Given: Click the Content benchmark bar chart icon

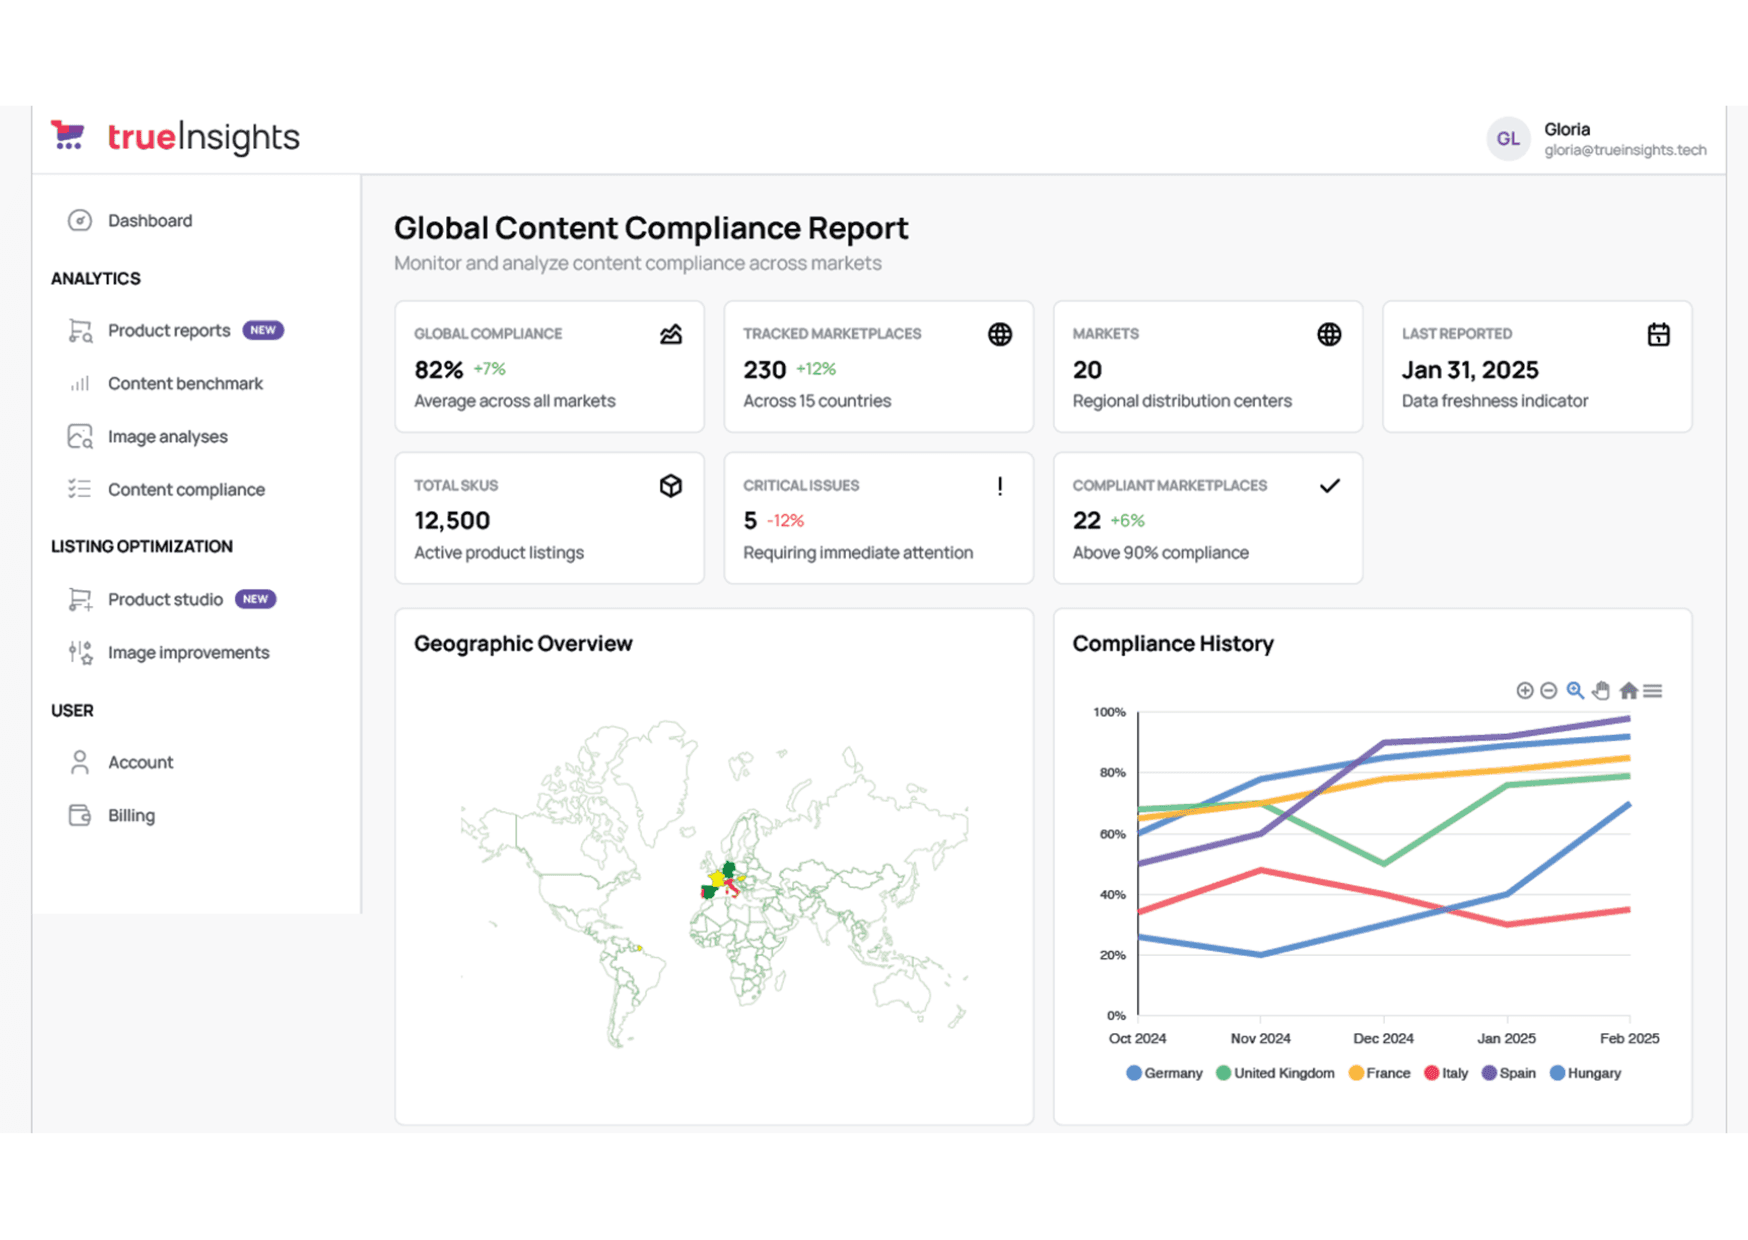Looking at the screenshot, I should click(80, 384).
